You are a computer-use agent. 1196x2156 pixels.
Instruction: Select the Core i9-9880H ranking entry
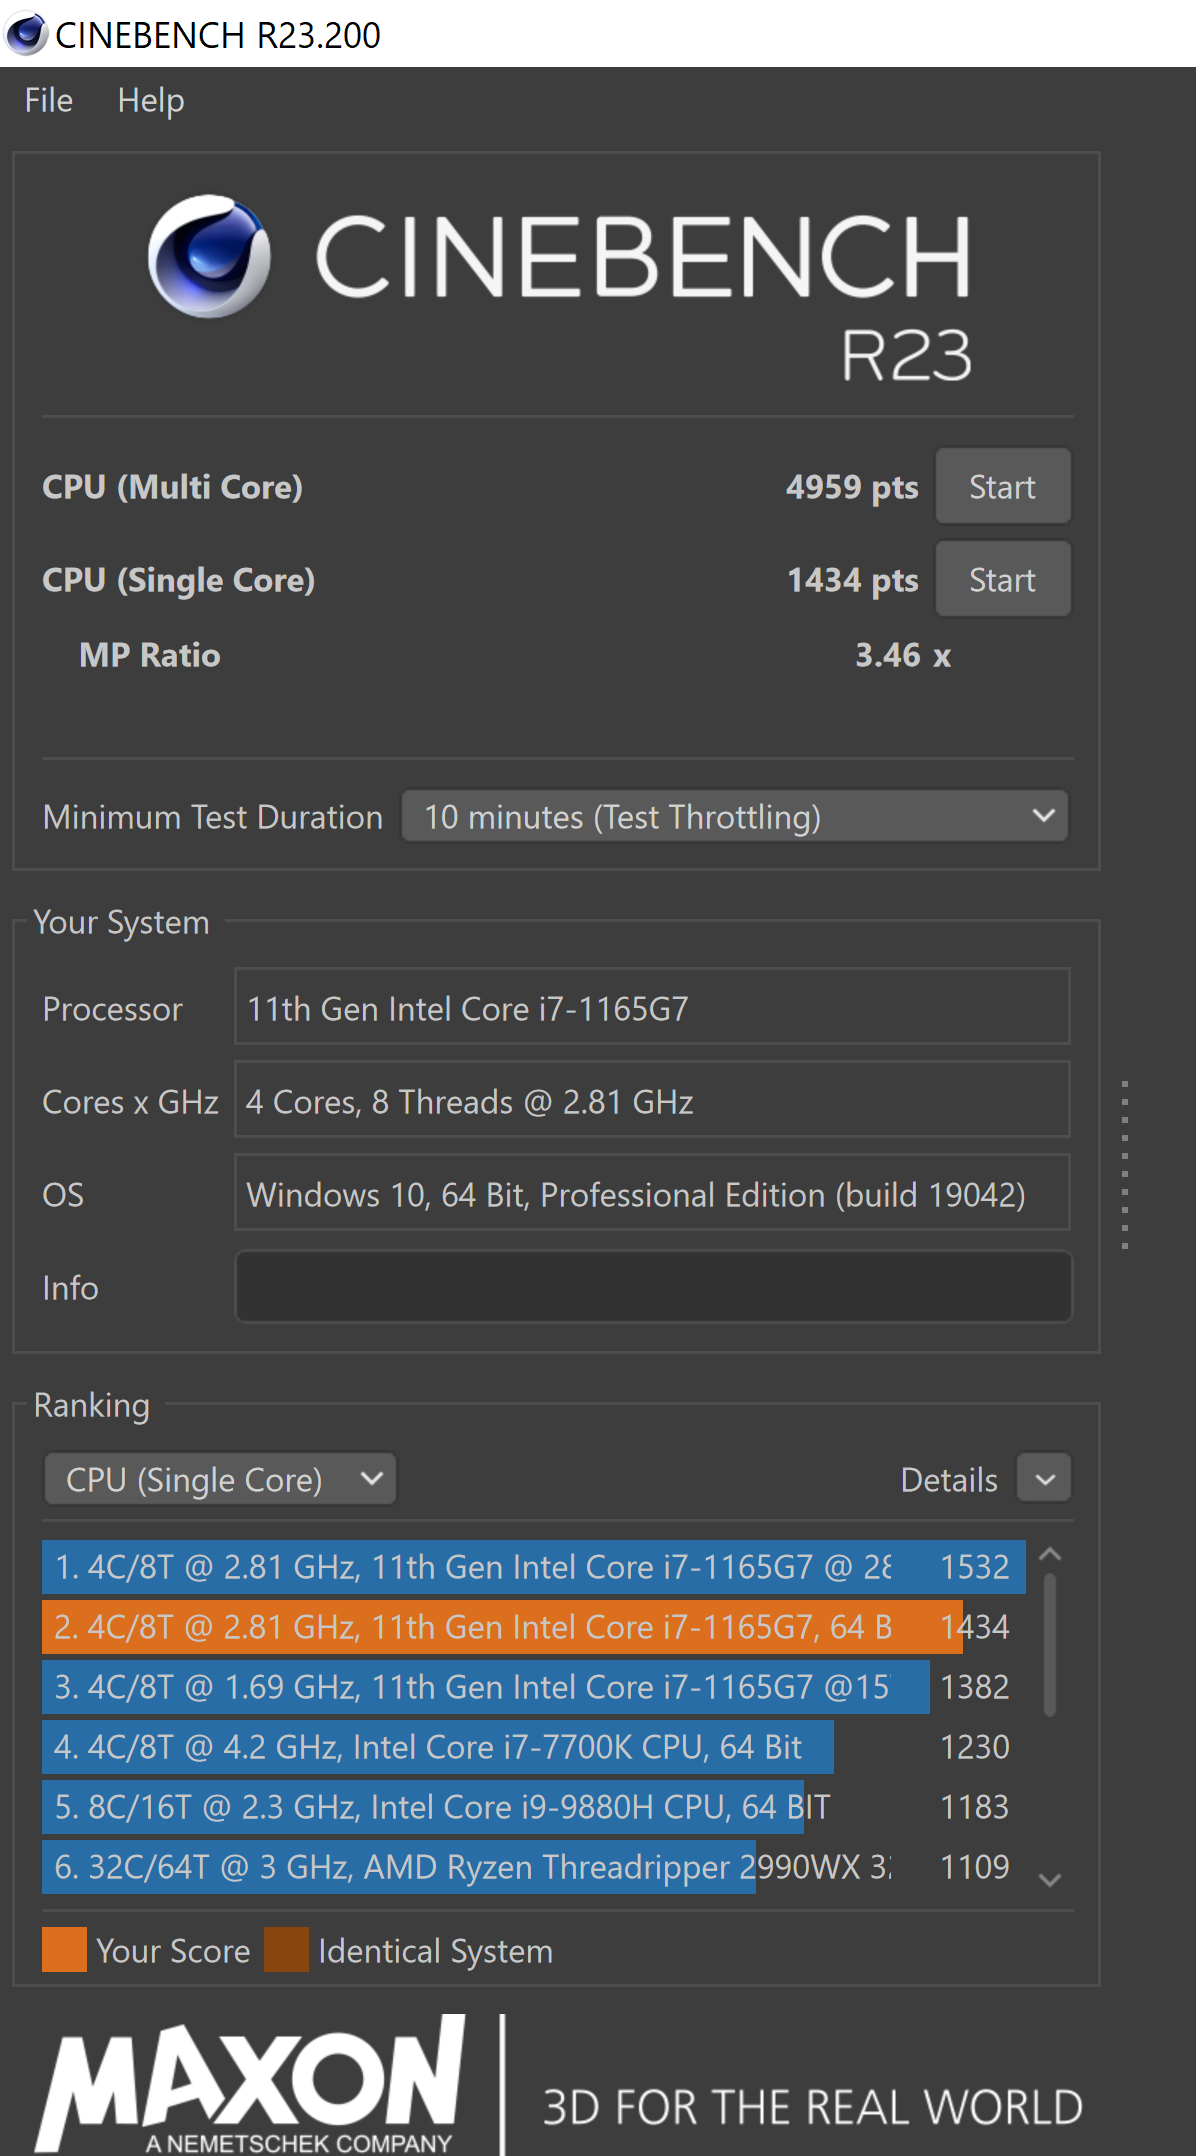click(533, 1806)
